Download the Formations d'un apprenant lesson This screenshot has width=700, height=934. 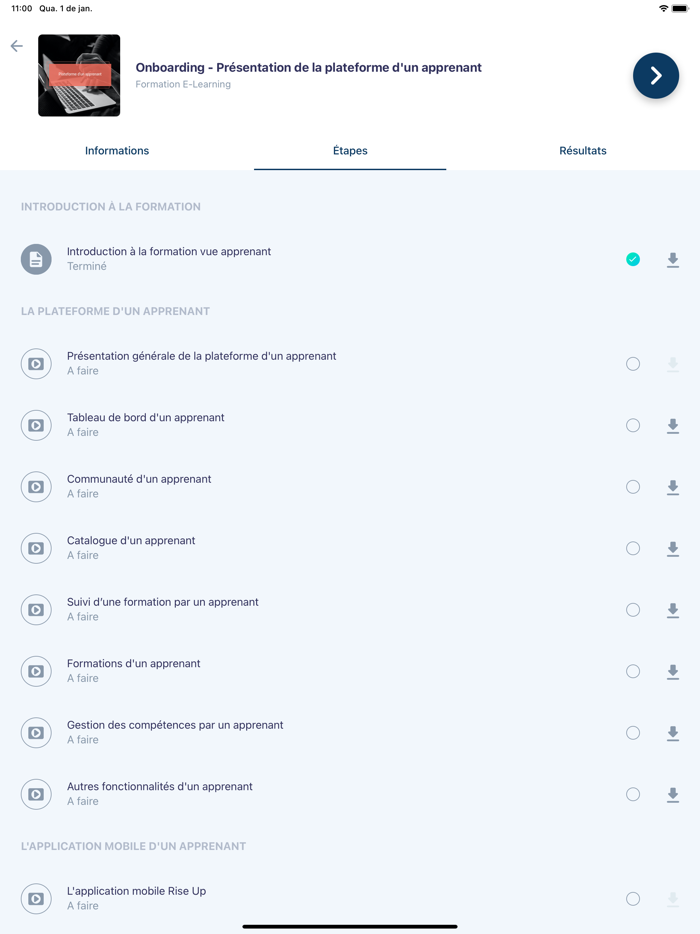coord(673,671)
